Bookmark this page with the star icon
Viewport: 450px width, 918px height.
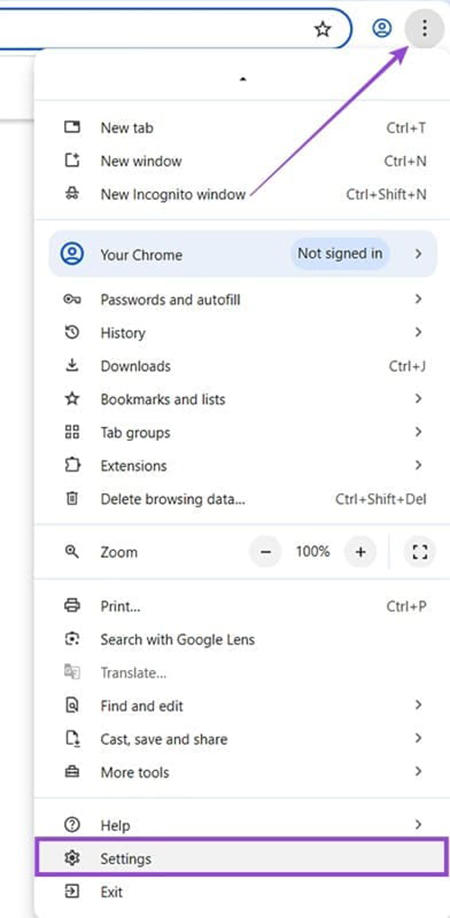click(323, 29)
